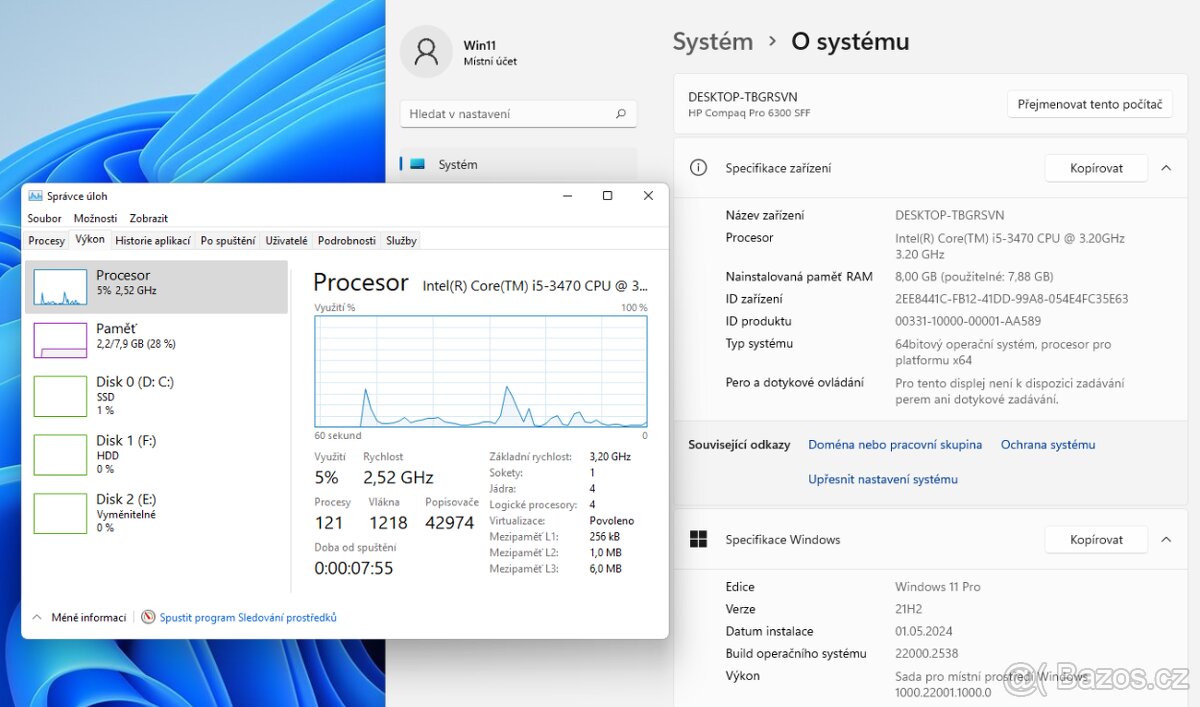
Task: Click the 1218 Vlákna value
Action: (388, 522)
